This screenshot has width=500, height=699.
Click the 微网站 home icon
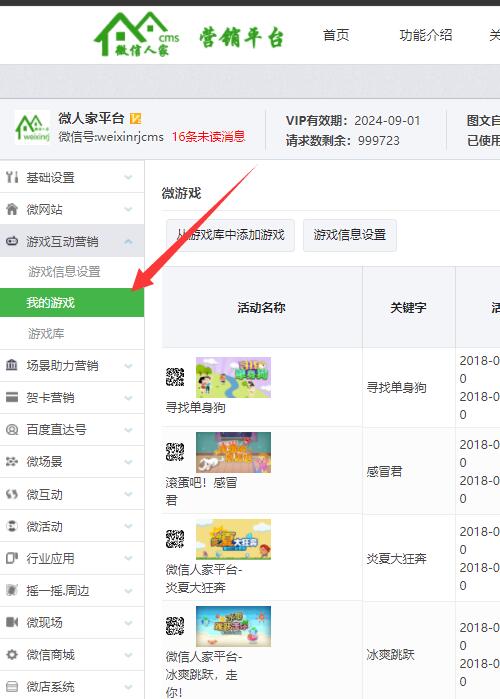tap(12, 209)
